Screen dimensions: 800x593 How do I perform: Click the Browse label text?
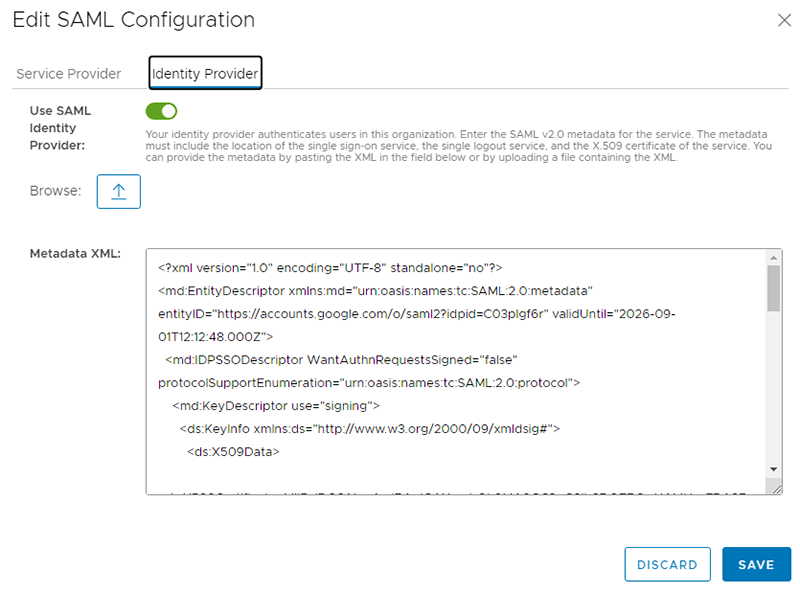coord(55,191)
